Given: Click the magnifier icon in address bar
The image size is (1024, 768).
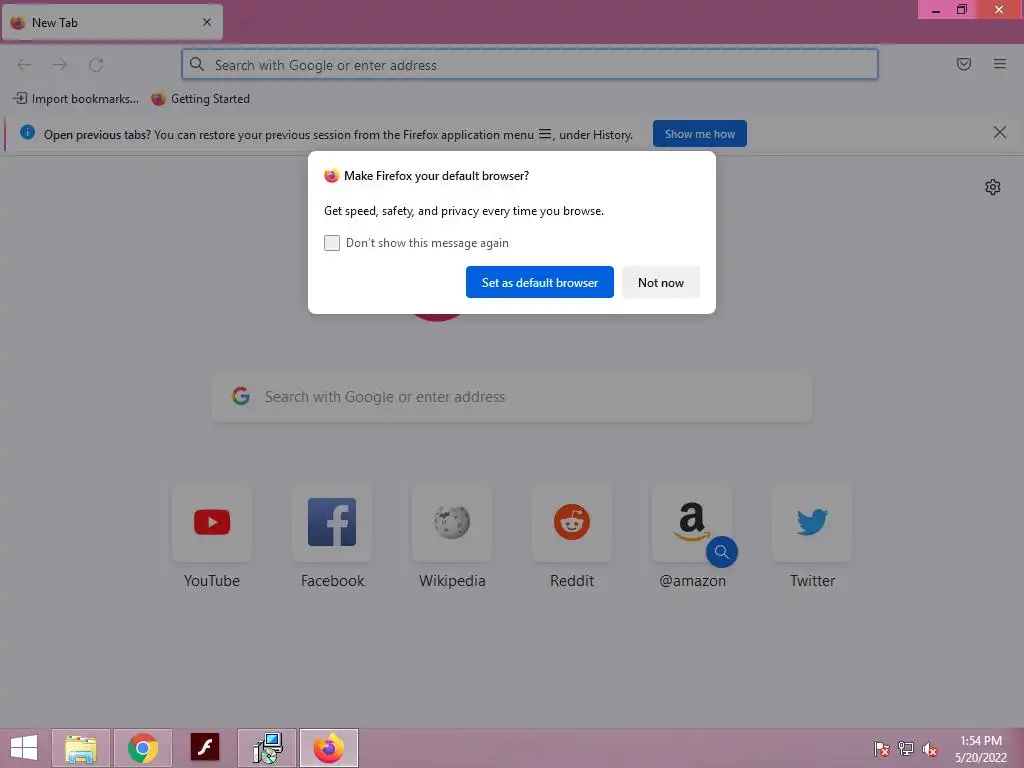Looking at the screenshot, I should 197,64.
